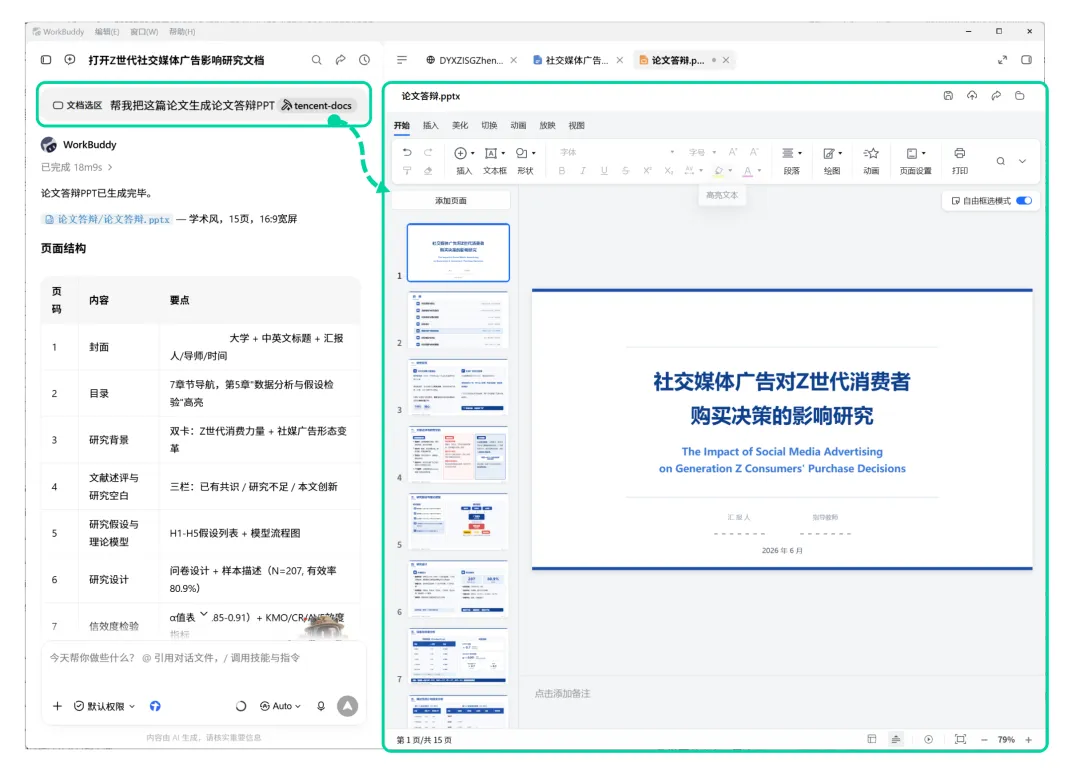Viewport: 1080px width, 771px height.
Task: Click the microphone voice input icon
Action: (321, 706)
